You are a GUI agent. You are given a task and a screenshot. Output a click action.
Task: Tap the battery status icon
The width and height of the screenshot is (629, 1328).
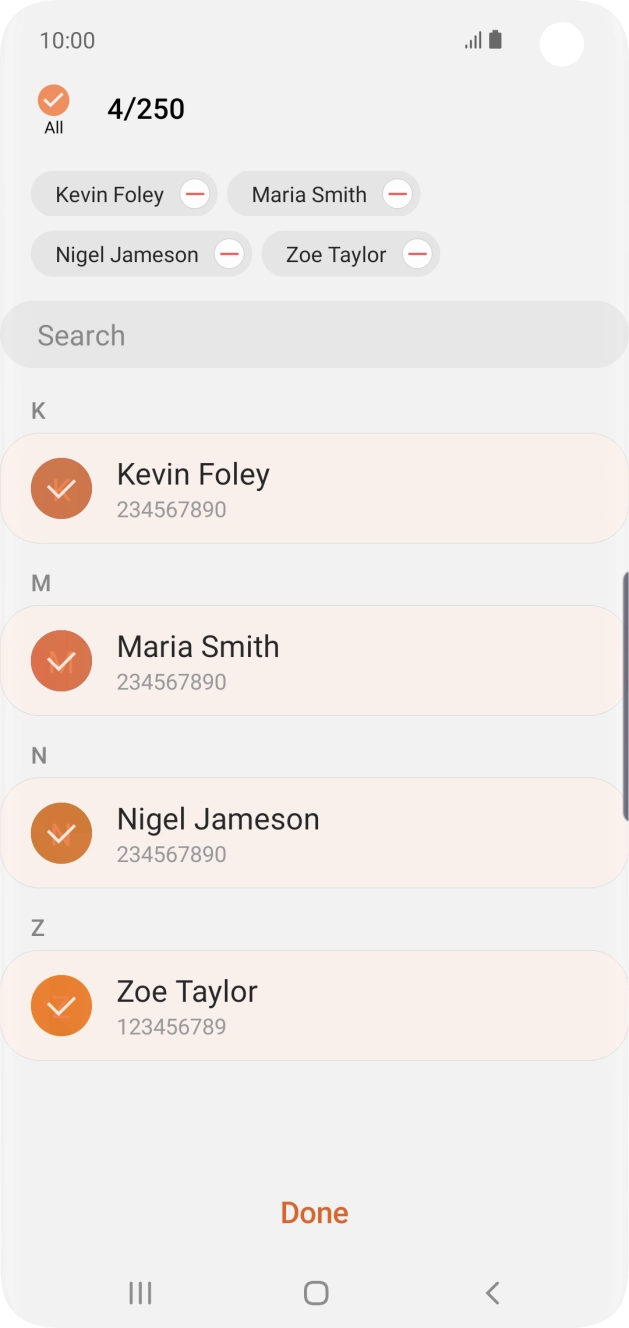pyautogui.click(x=495, y=41)
